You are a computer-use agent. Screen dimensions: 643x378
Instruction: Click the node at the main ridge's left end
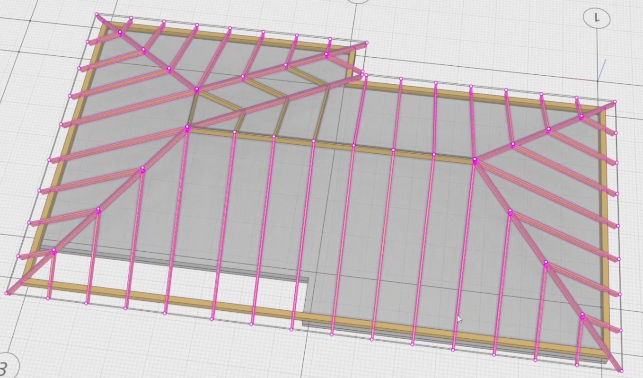pos(187,129)
